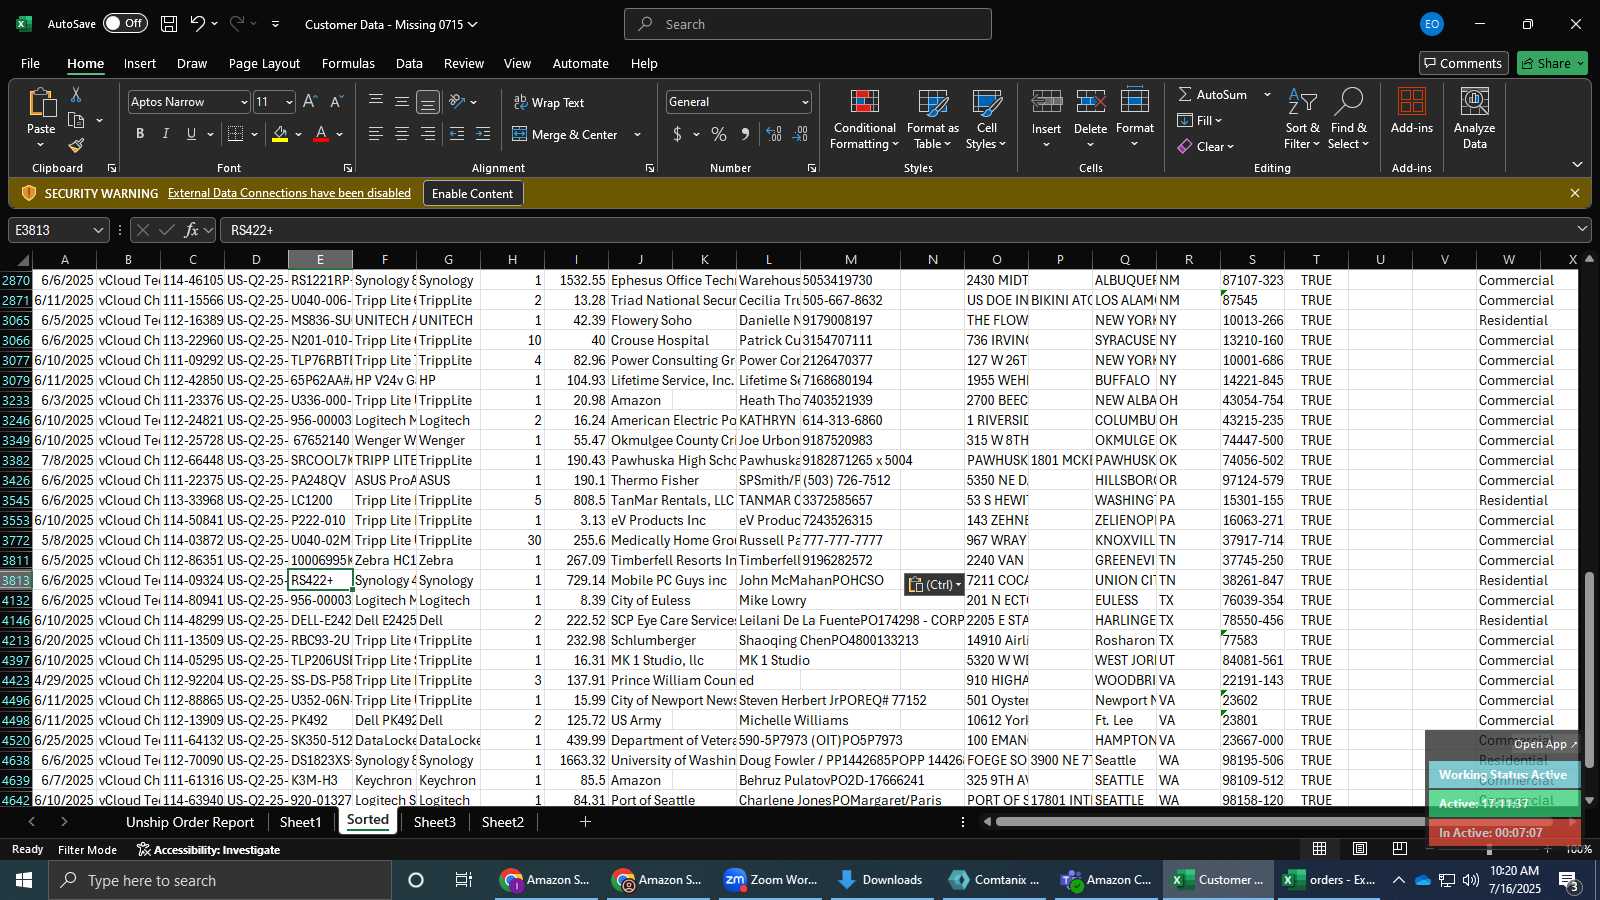Open font size dropdown showing 11

(289, 102)
